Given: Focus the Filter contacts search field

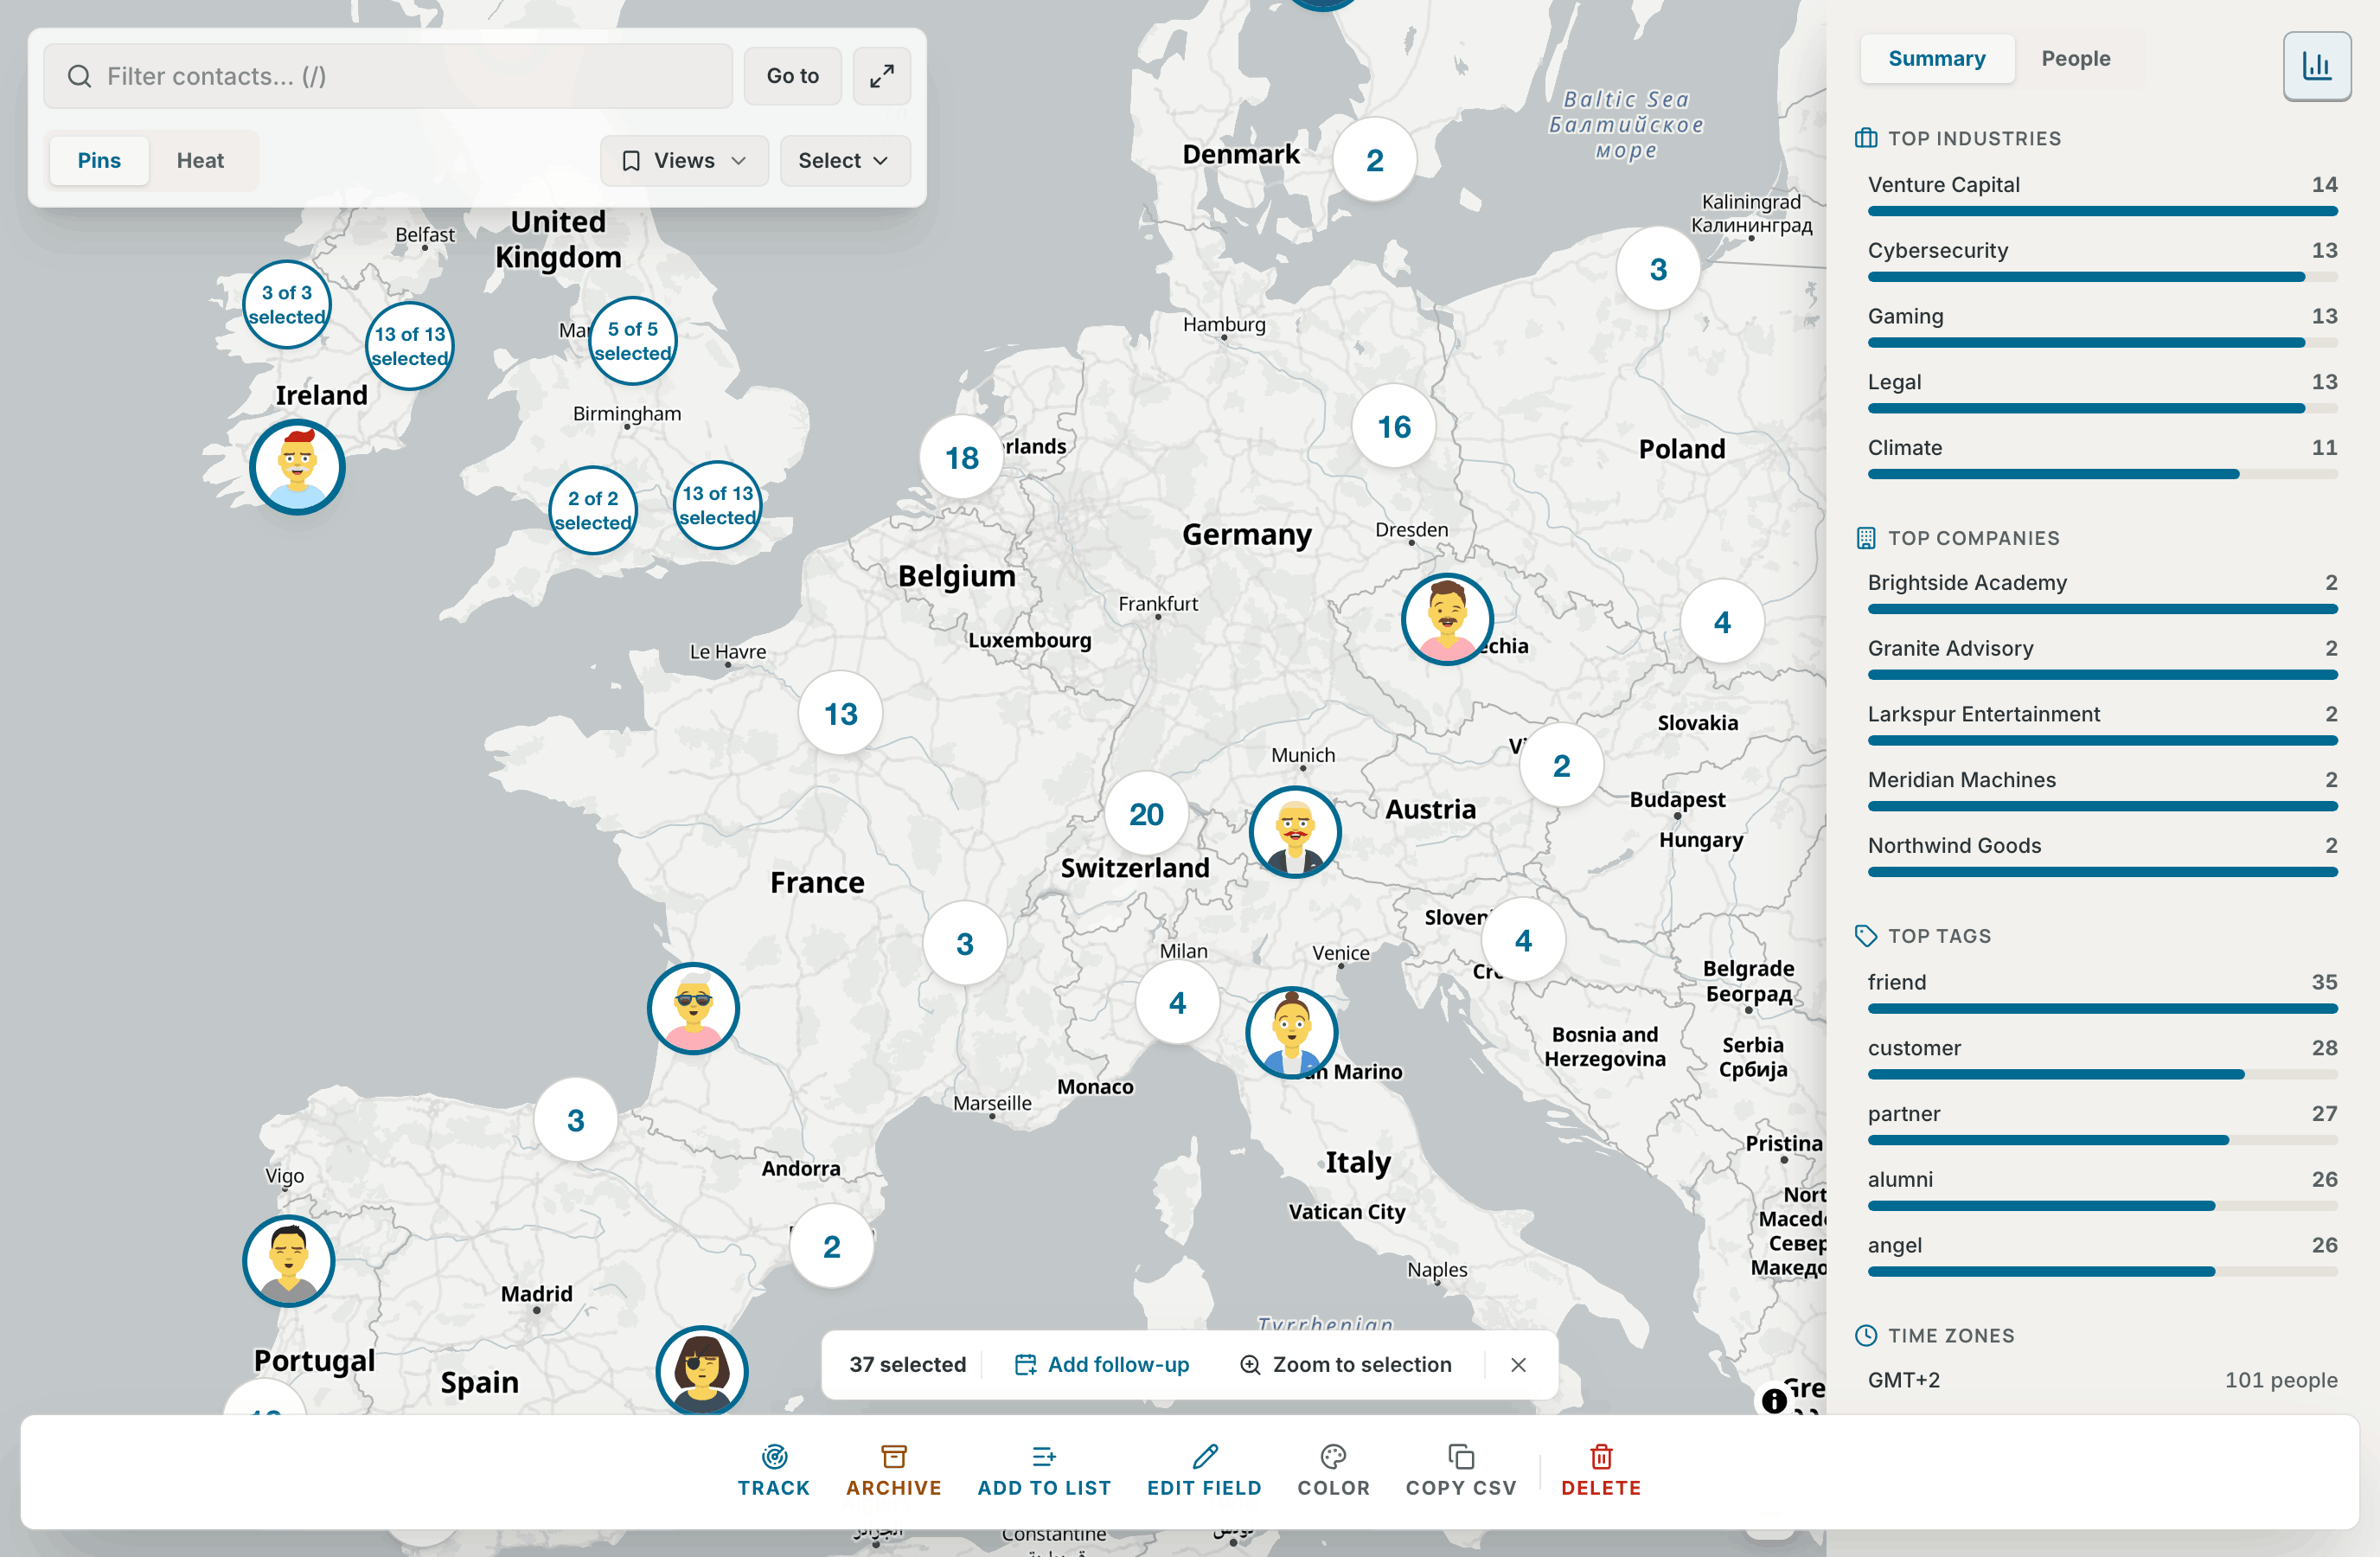Looking at the screenshot, I should [388, 76].
